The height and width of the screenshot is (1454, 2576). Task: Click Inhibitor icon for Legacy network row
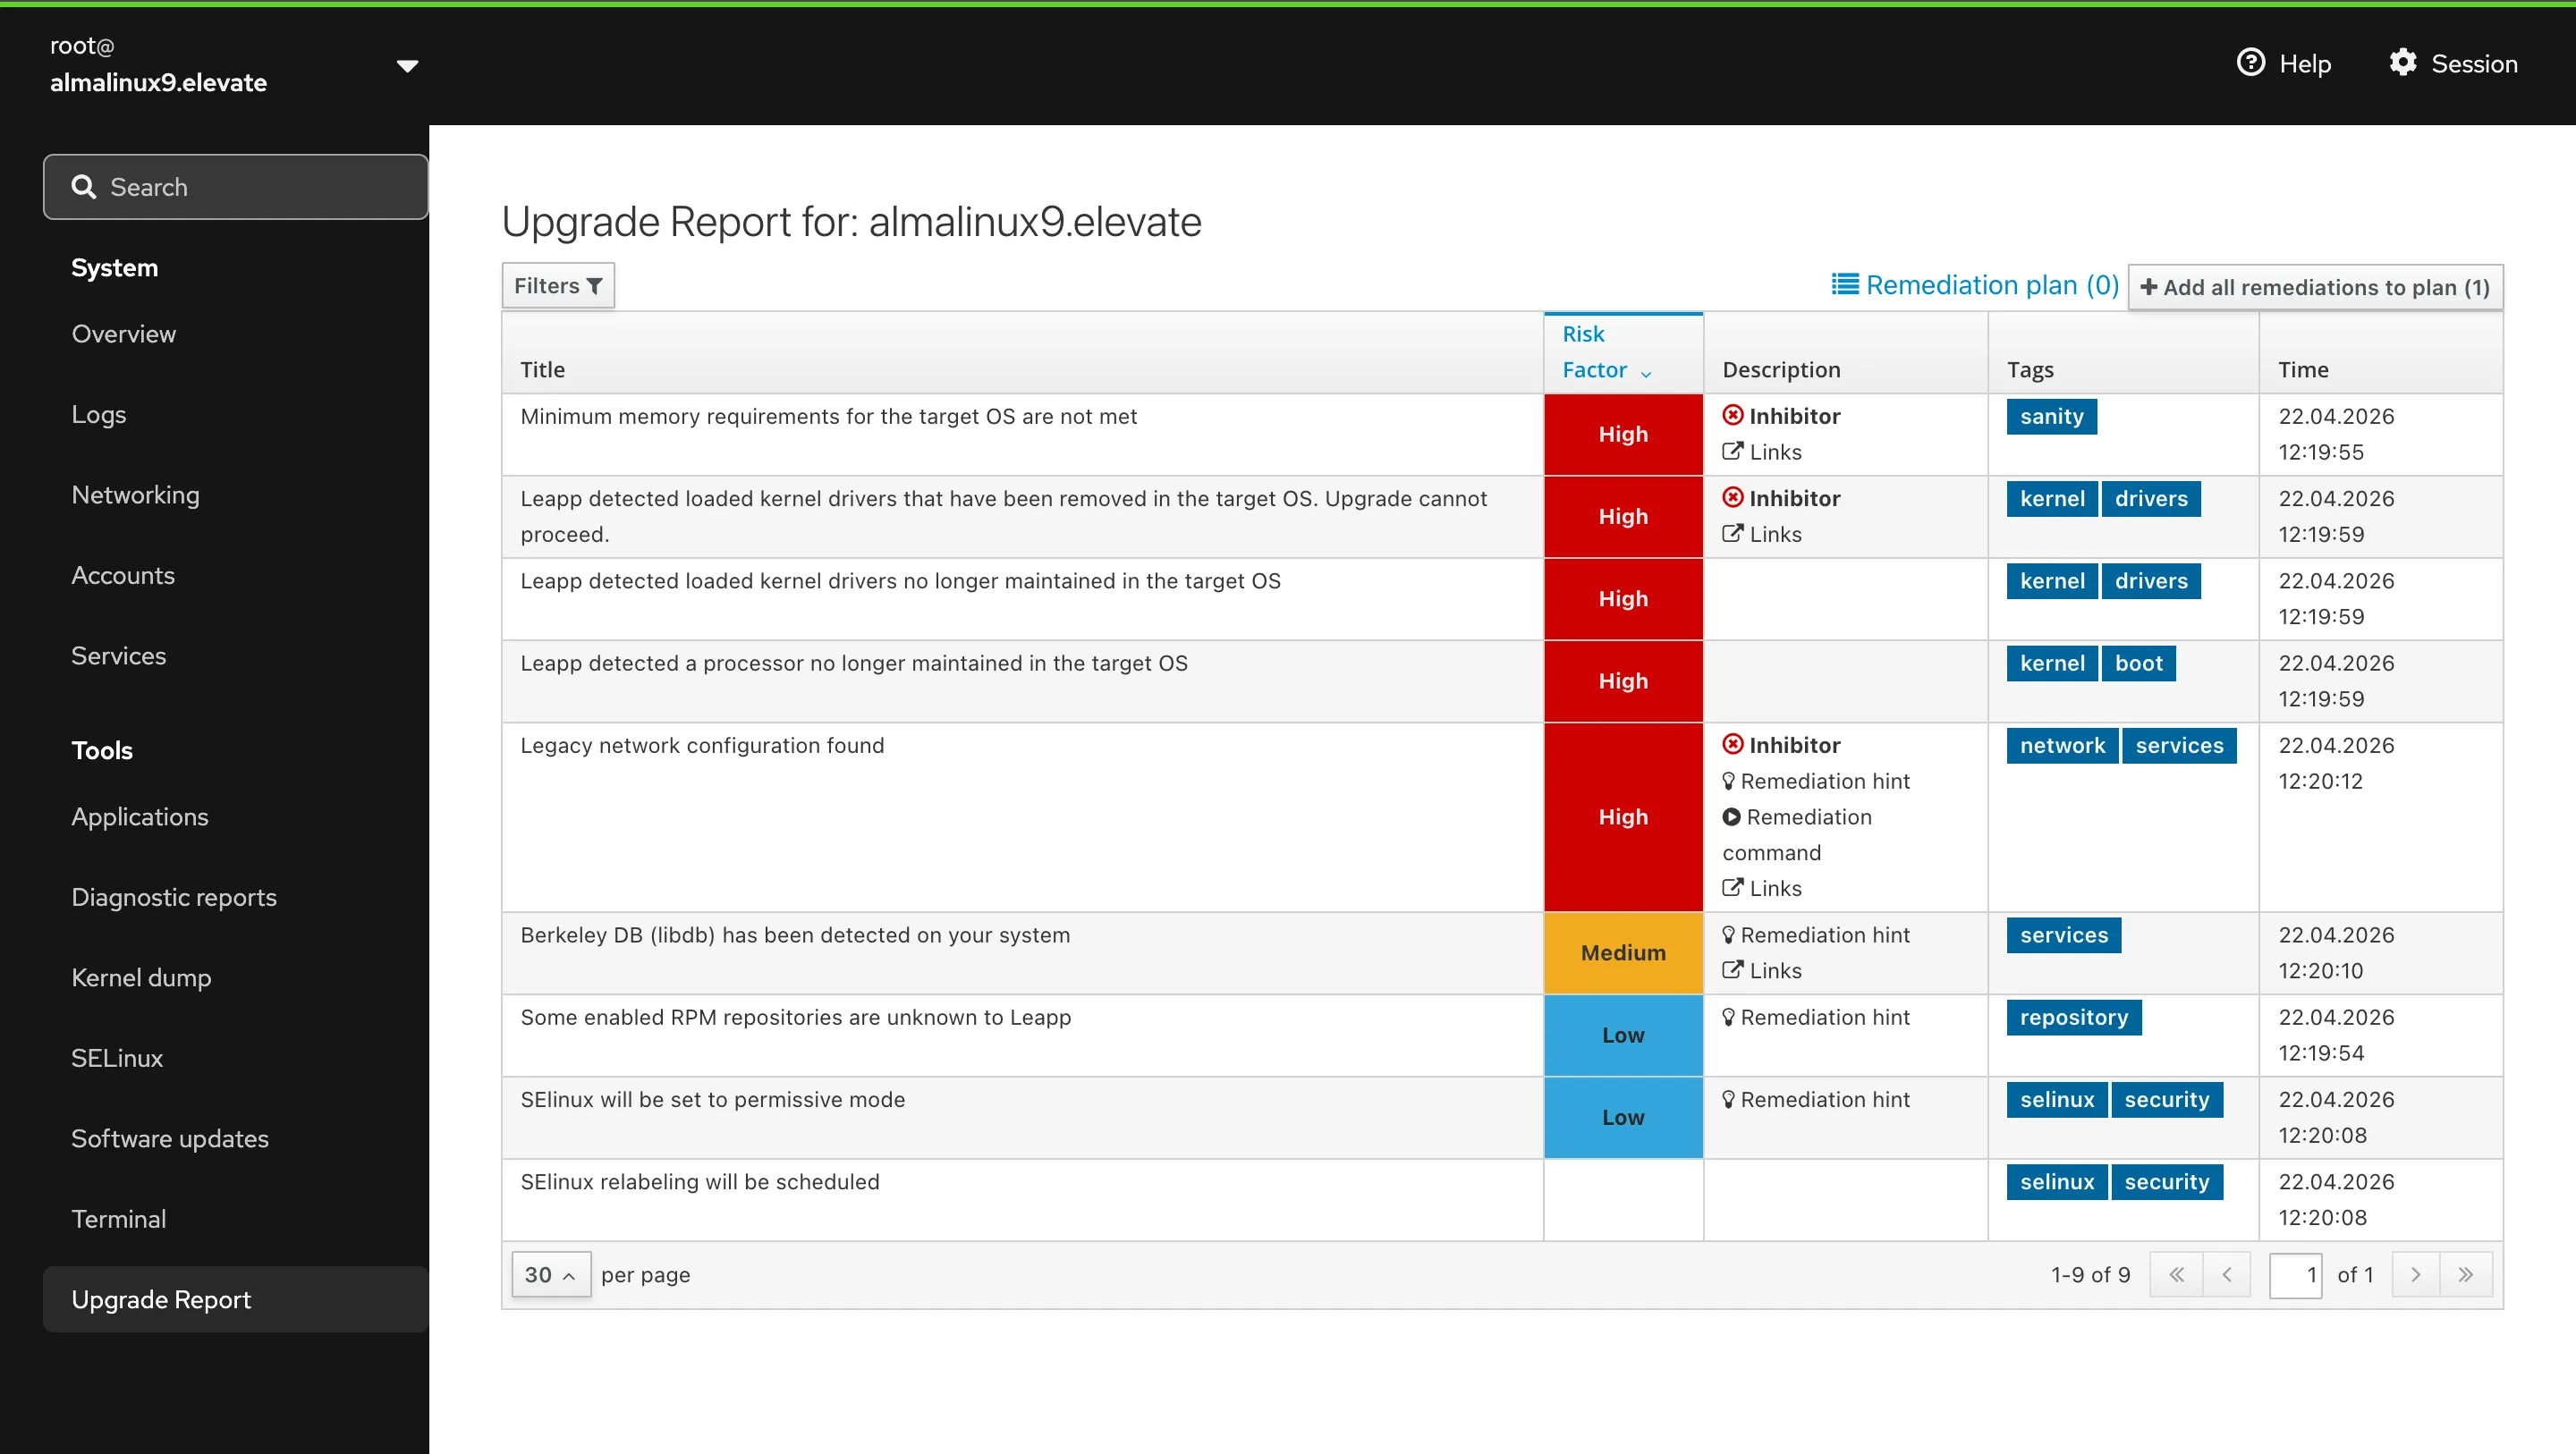click(x=1733, y=744)
